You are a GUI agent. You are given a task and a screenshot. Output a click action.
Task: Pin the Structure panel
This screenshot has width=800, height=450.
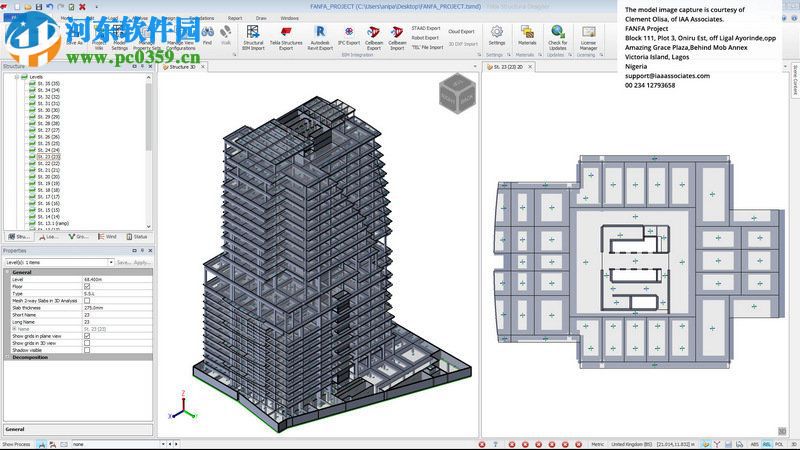142,66
